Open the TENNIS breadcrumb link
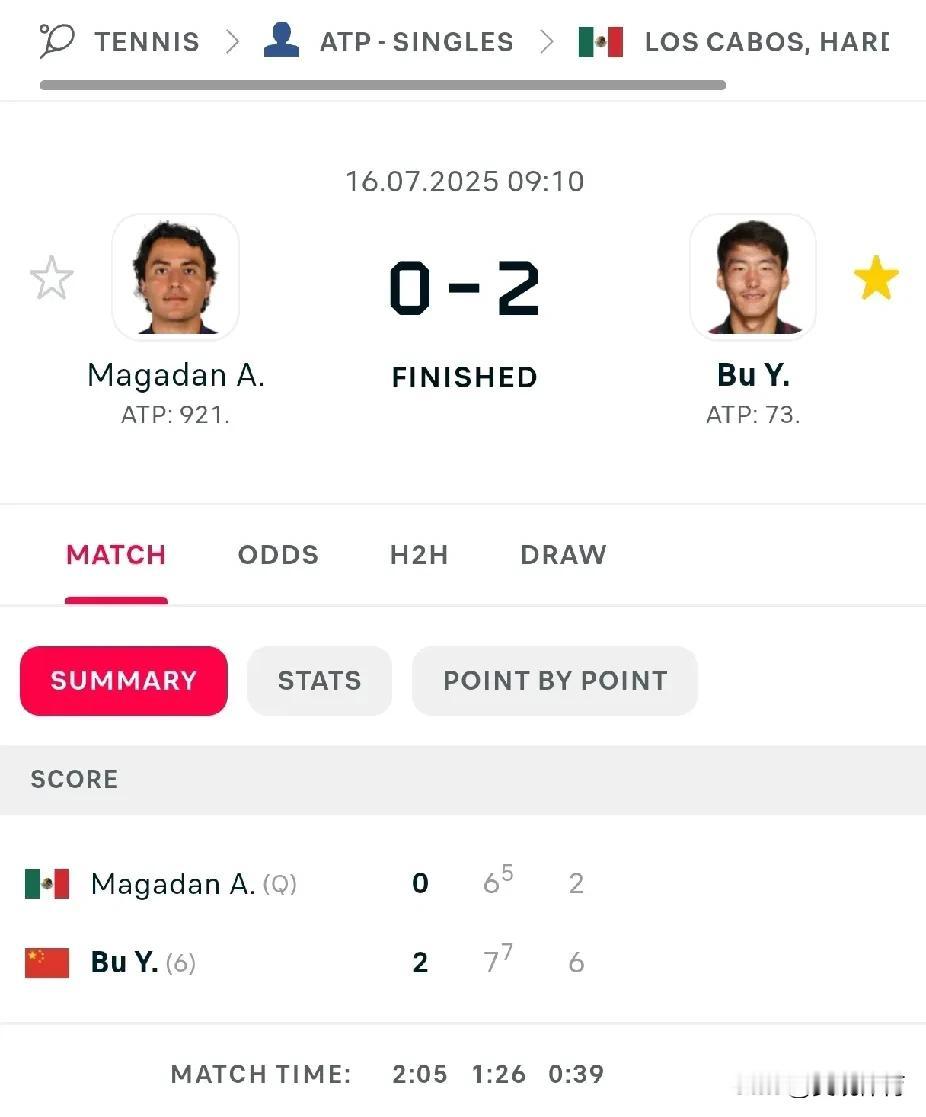 (147, 41)
